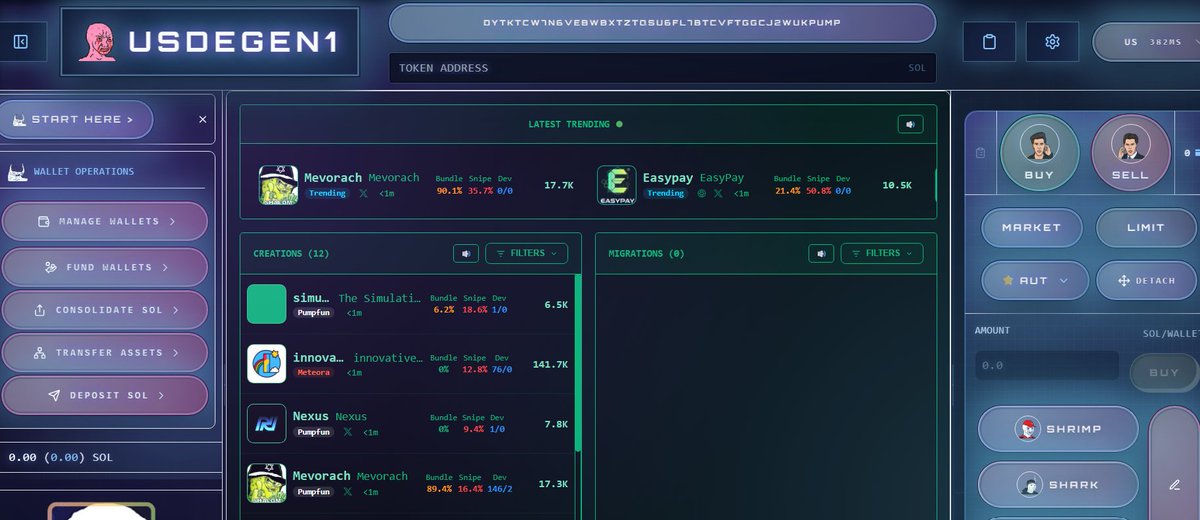Screen dimensions: 1200x520
Task: Open the US 382ms region selector
Action: click(1147, 42)
